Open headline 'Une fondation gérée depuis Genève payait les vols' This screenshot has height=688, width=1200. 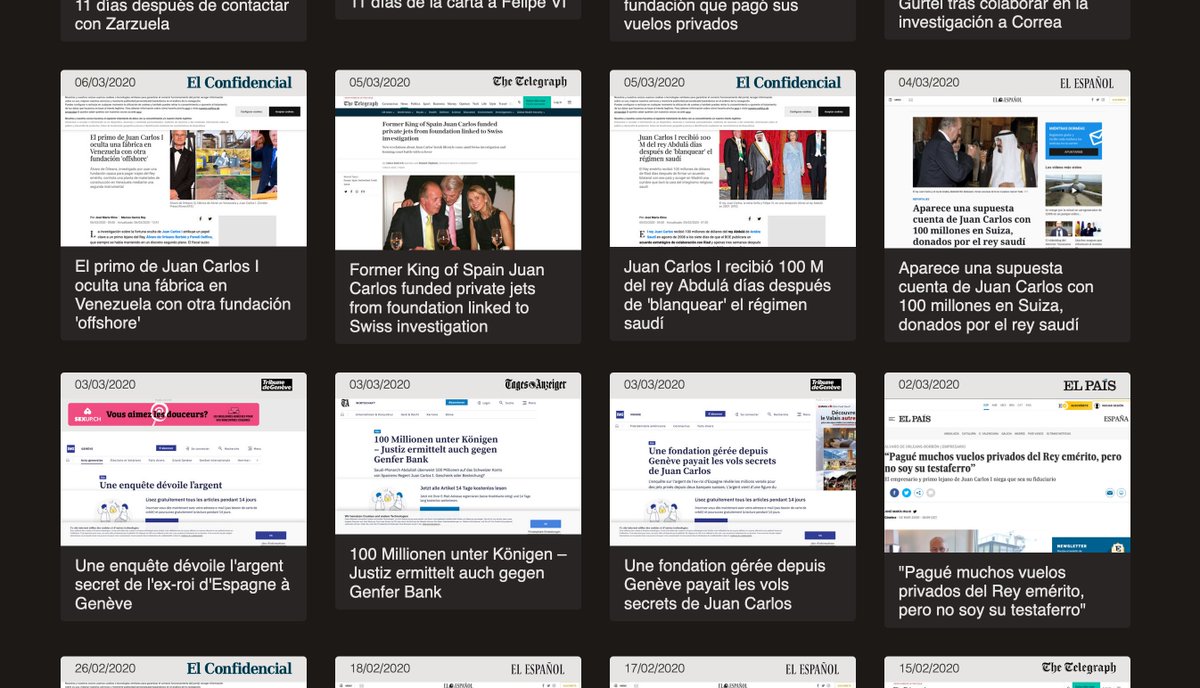click(725, 585)
